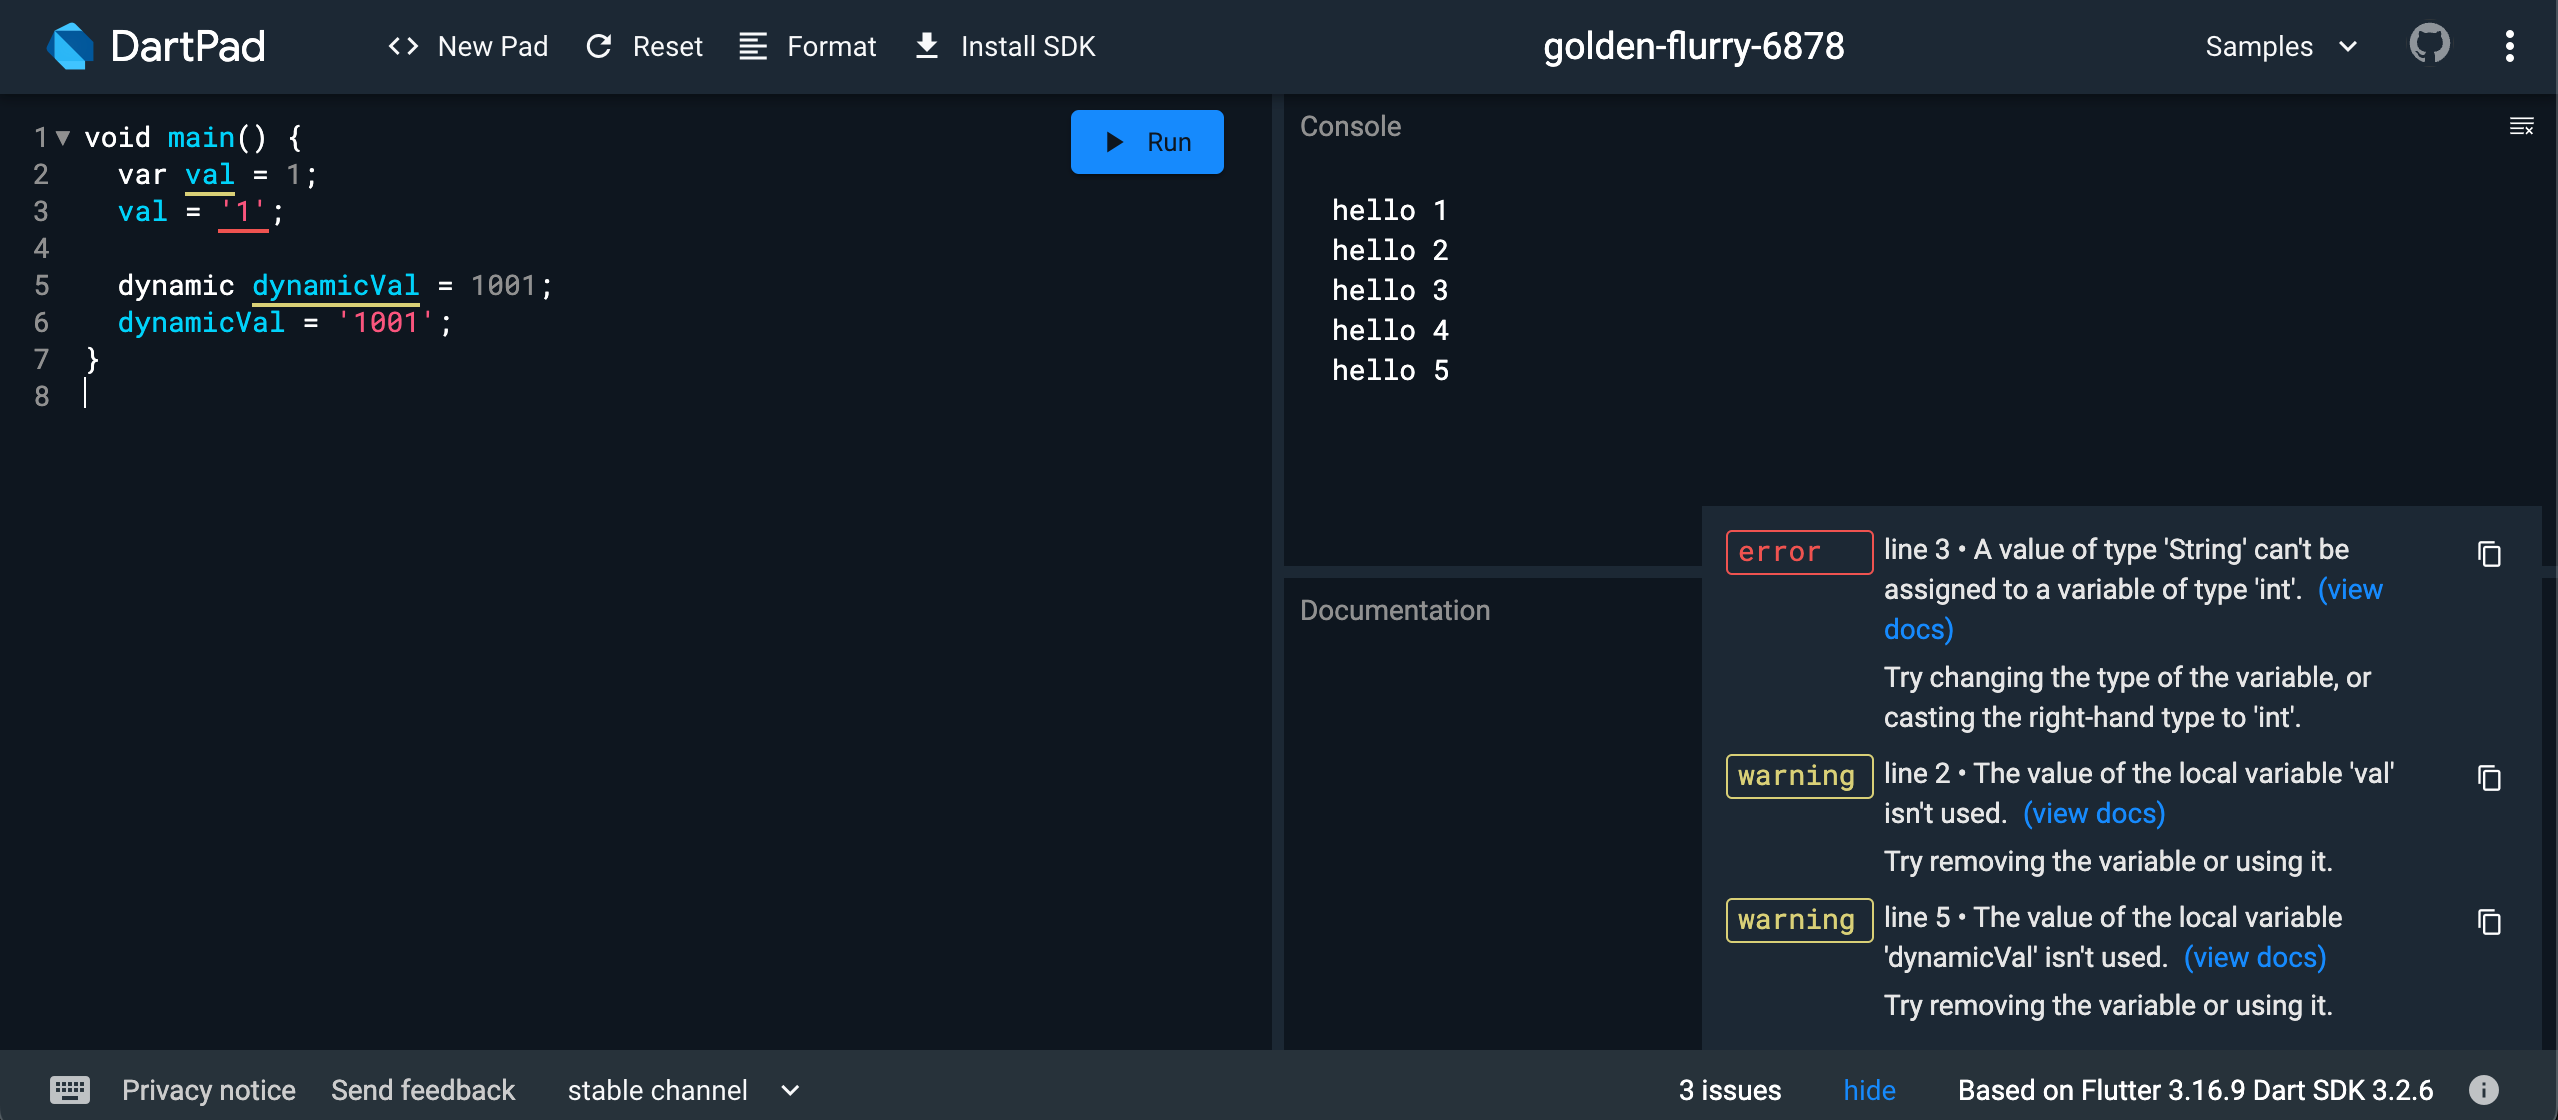The height and width of the screenshot is (1120, 2558).
Task: Copy the line 5 dynamicVal warning message
Action: (2489, 922)
